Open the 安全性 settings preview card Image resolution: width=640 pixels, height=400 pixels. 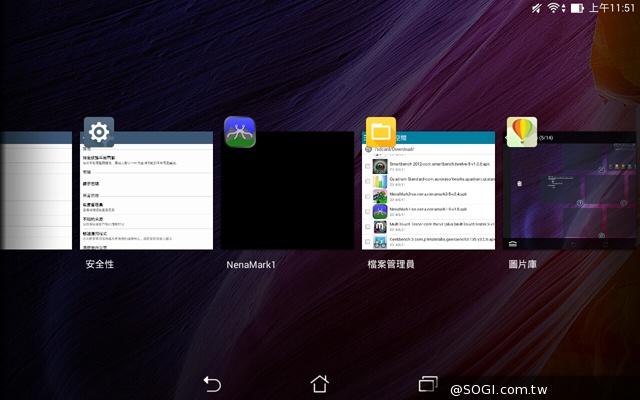(147, 191)
